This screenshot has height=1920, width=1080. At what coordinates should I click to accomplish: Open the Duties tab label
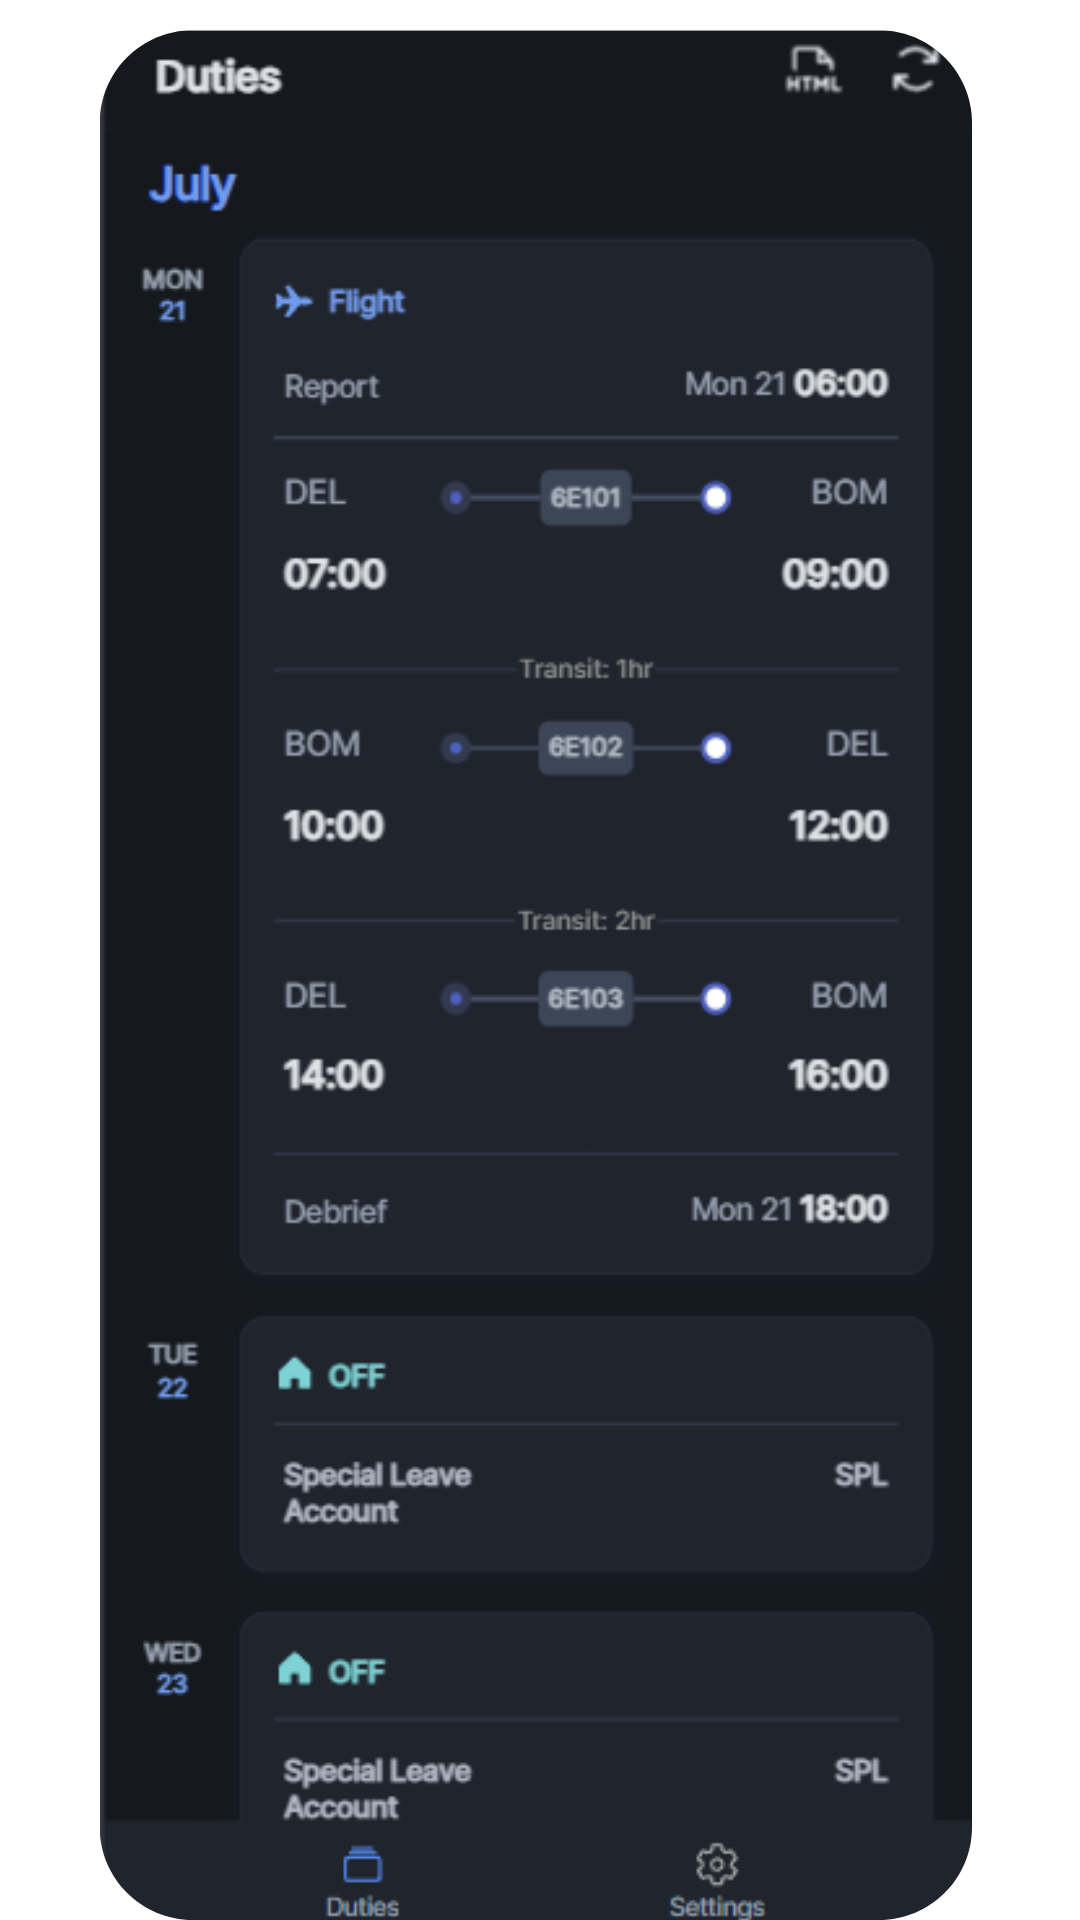[x=362, y=1906]
